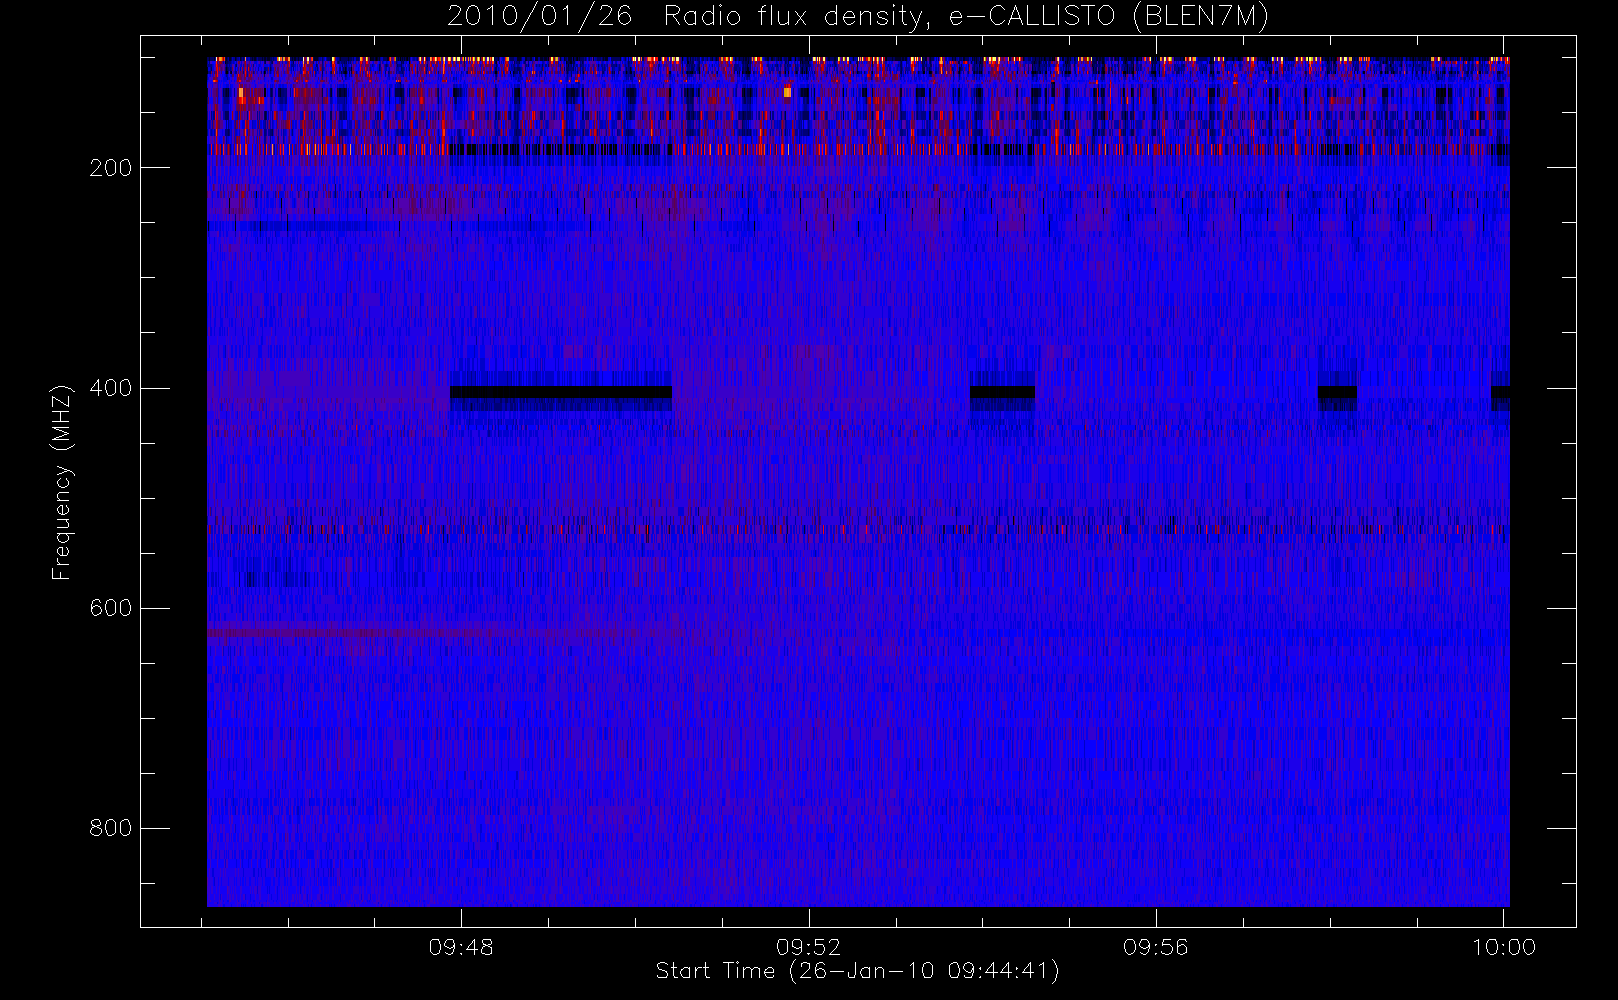Click the longest black band near 400 MHz
The width and height of the screenshot is (1618, 1000).
[x=561, y=392]
